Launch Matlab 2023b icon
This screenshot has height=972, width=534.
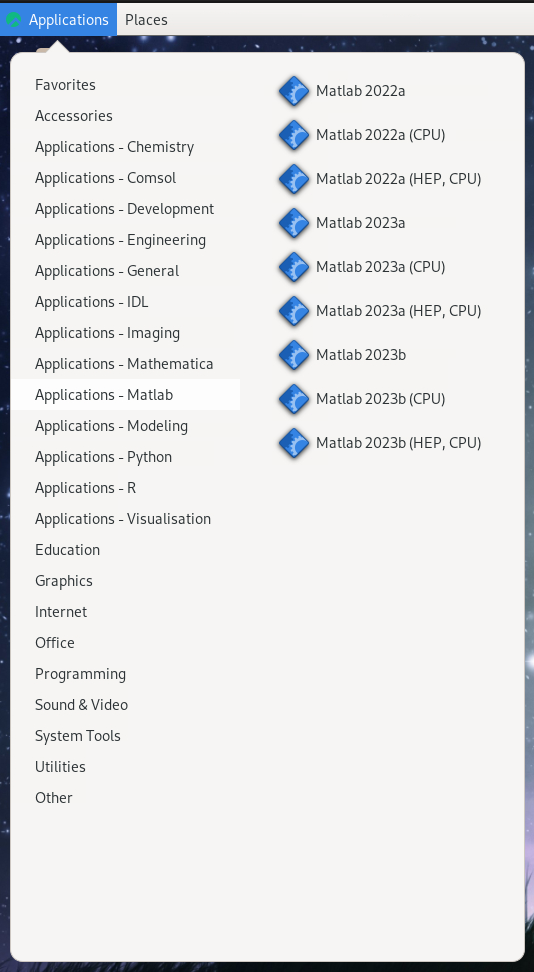[294, 355]
